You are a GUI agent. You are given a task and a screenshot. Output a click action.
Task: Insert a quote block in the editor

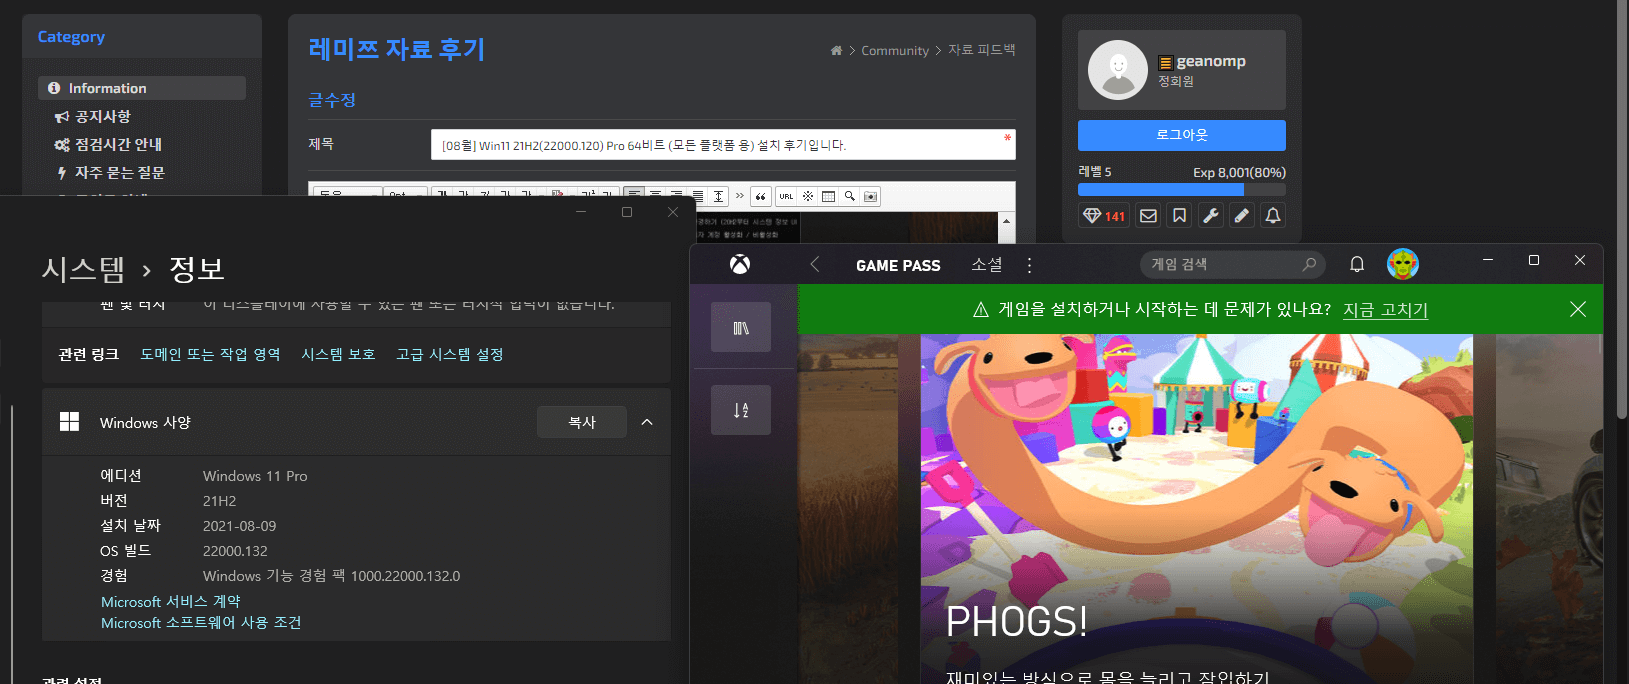(761, 196)
